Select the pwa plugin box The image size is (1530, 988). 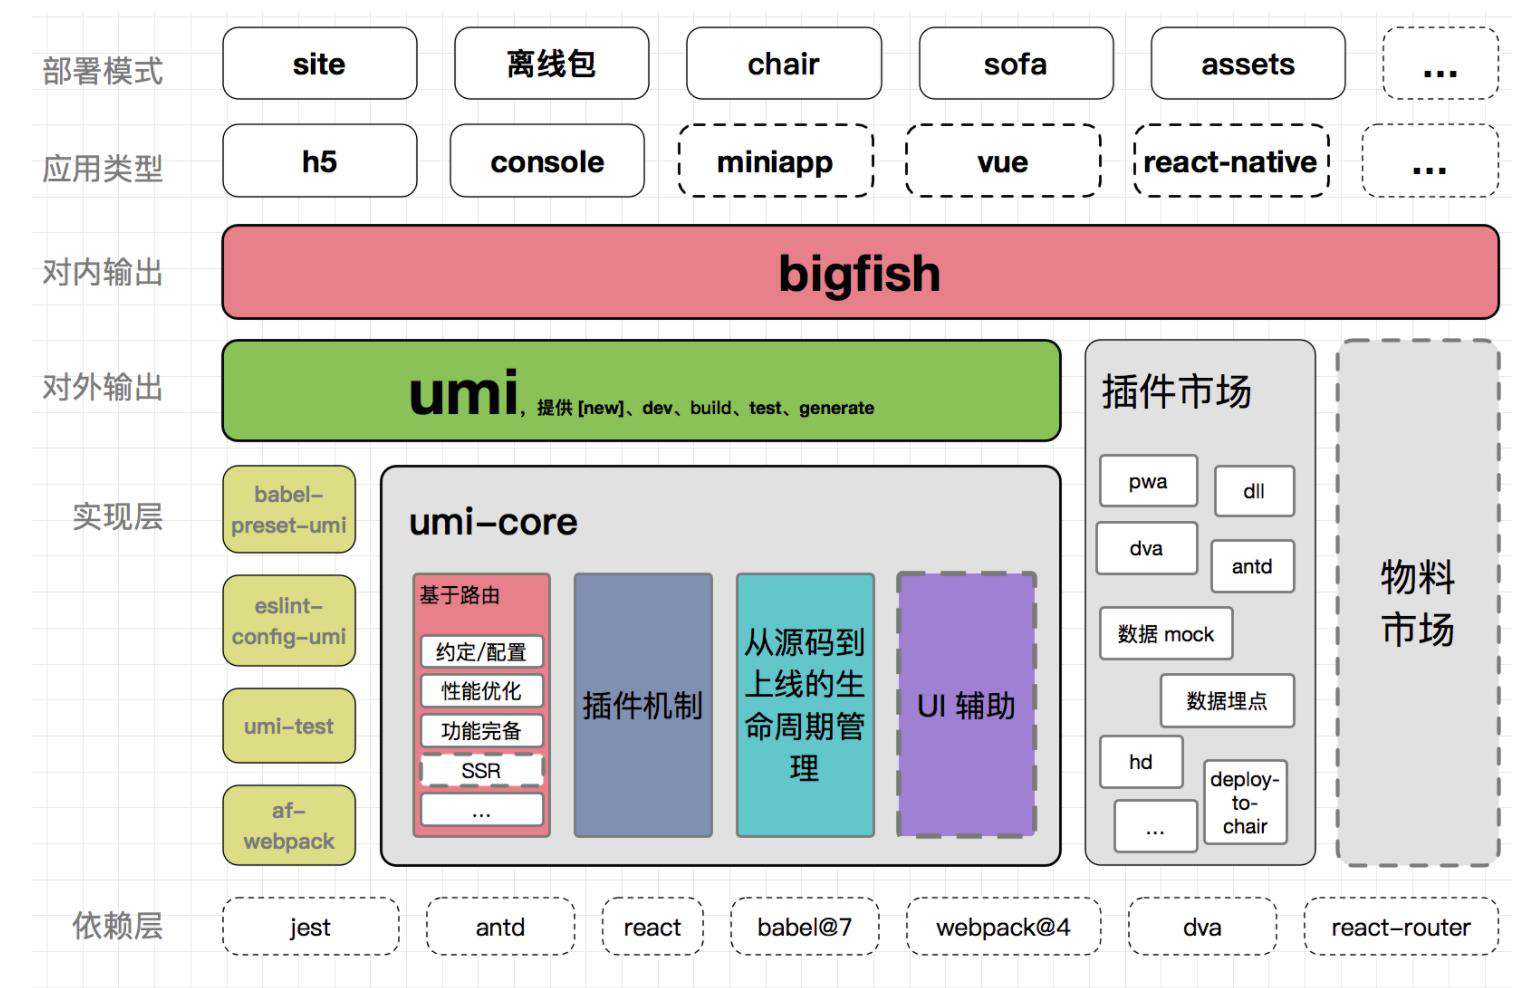click(1148, 481)
